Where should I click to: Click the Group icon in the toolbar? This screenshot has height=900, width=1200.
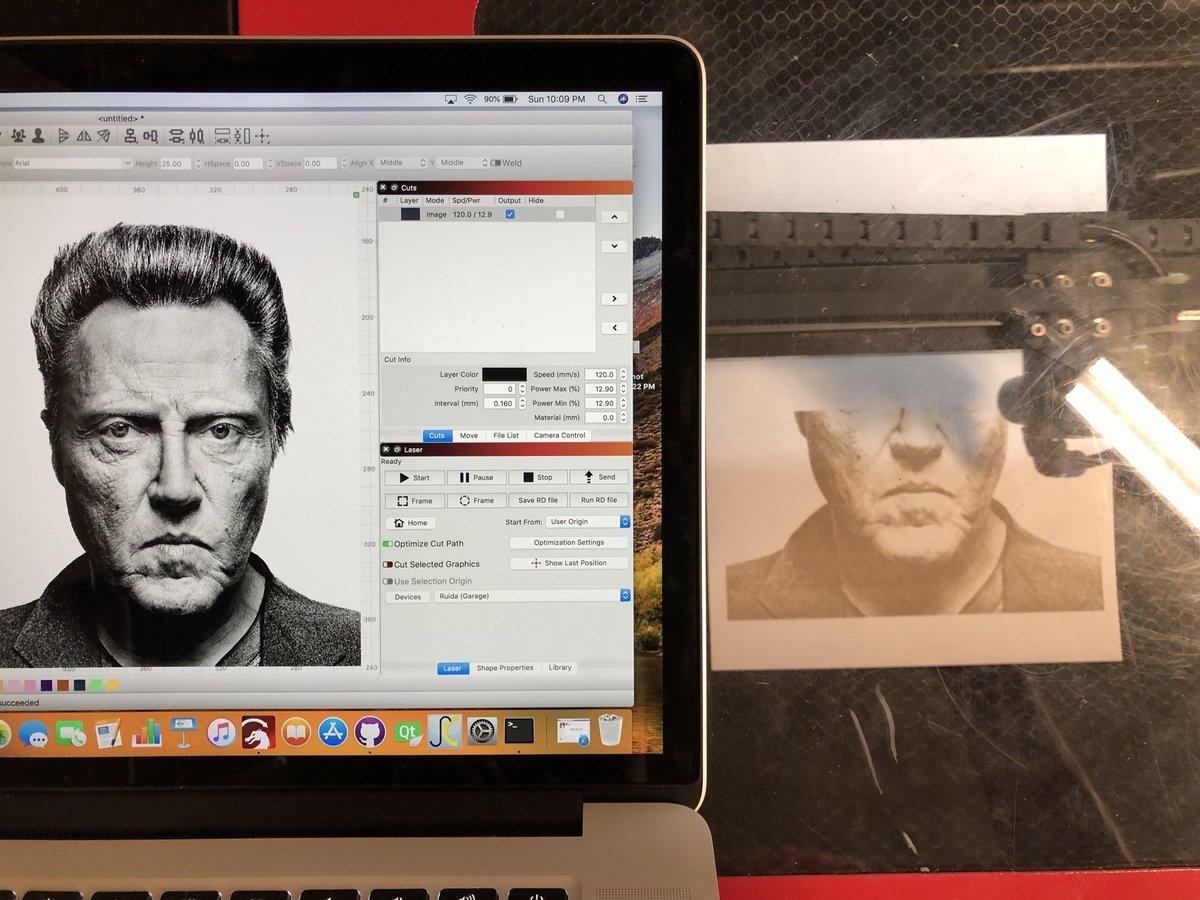pos(16,136)
